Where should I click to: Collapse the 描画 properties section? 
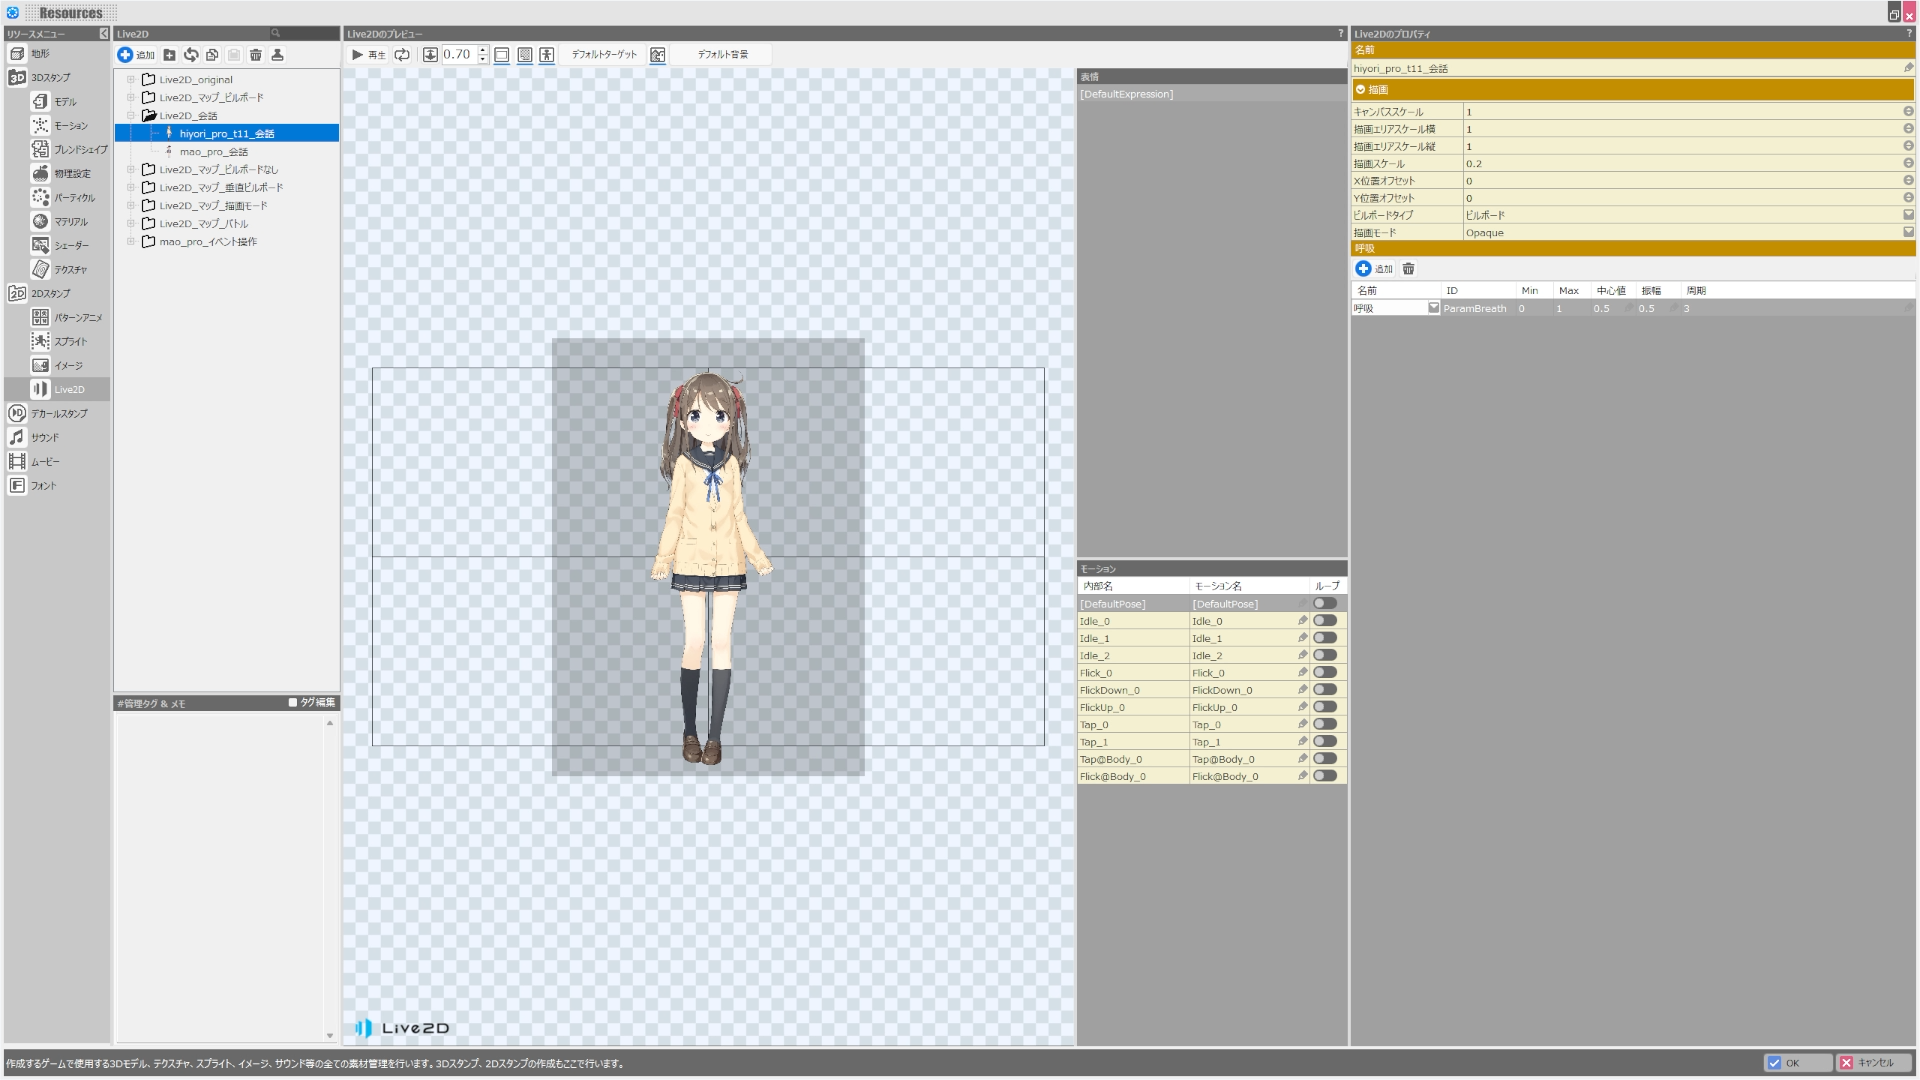(x=1360, y=89)
